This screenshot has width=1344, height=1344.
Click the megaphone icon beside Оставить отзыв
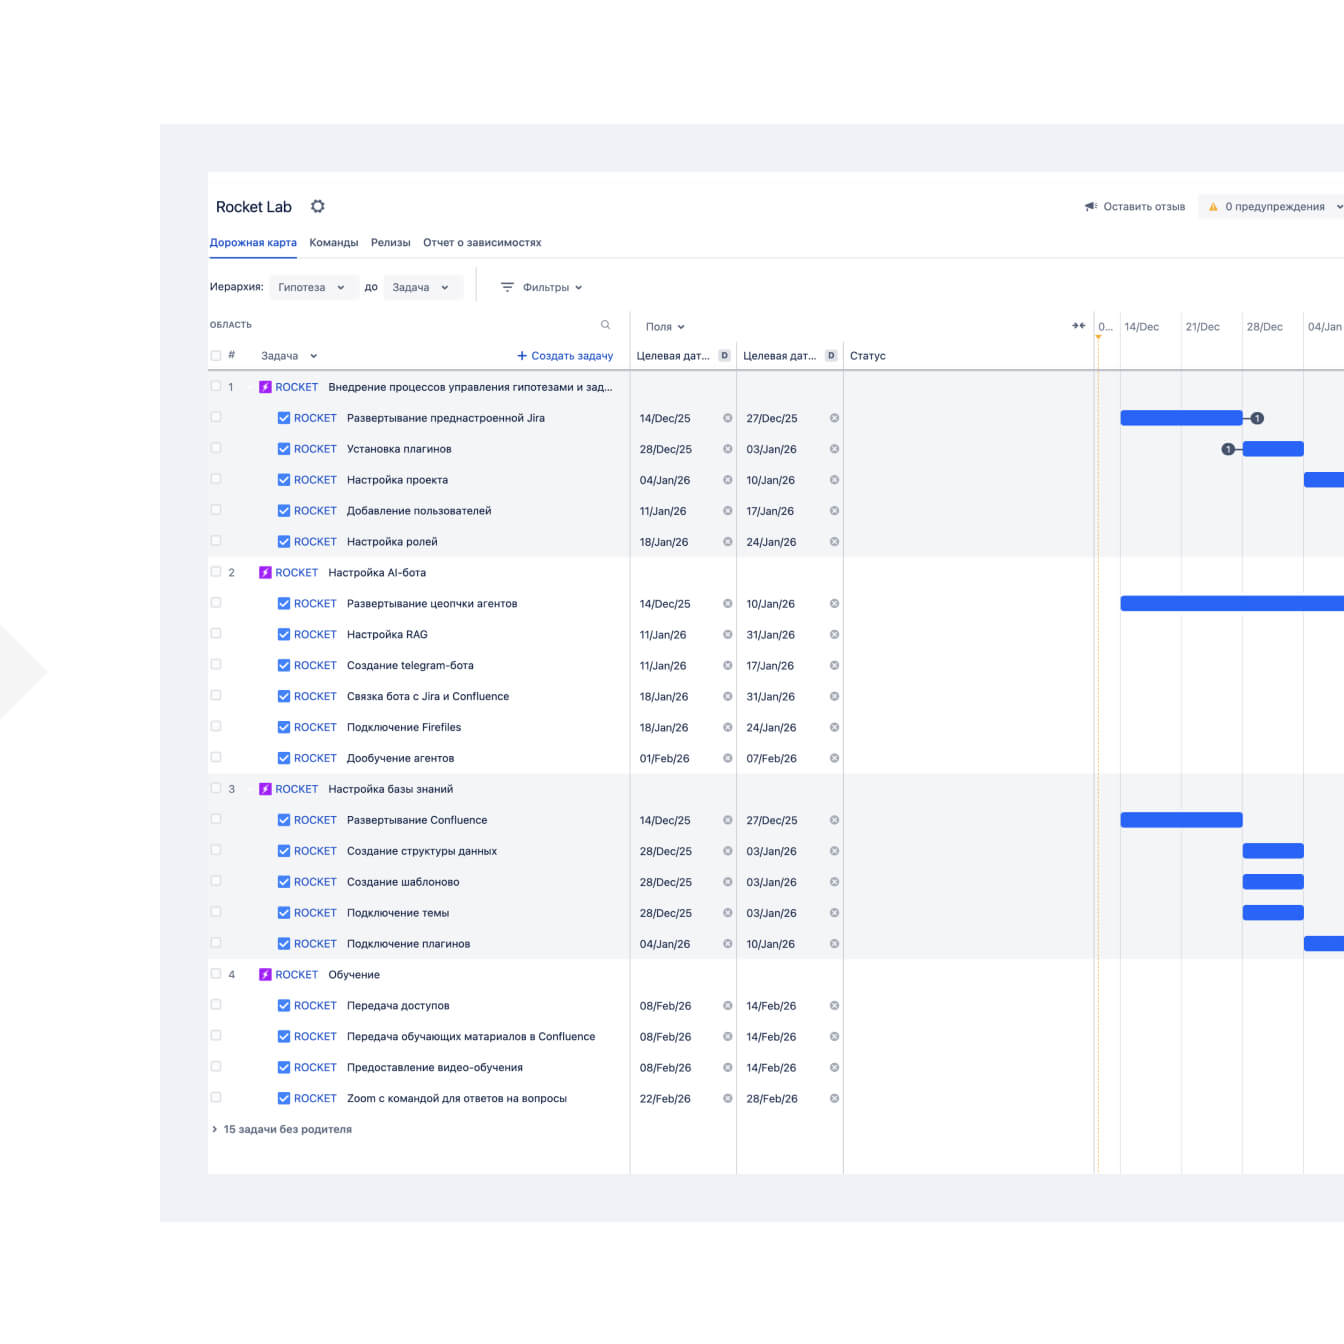(1090, 207)
